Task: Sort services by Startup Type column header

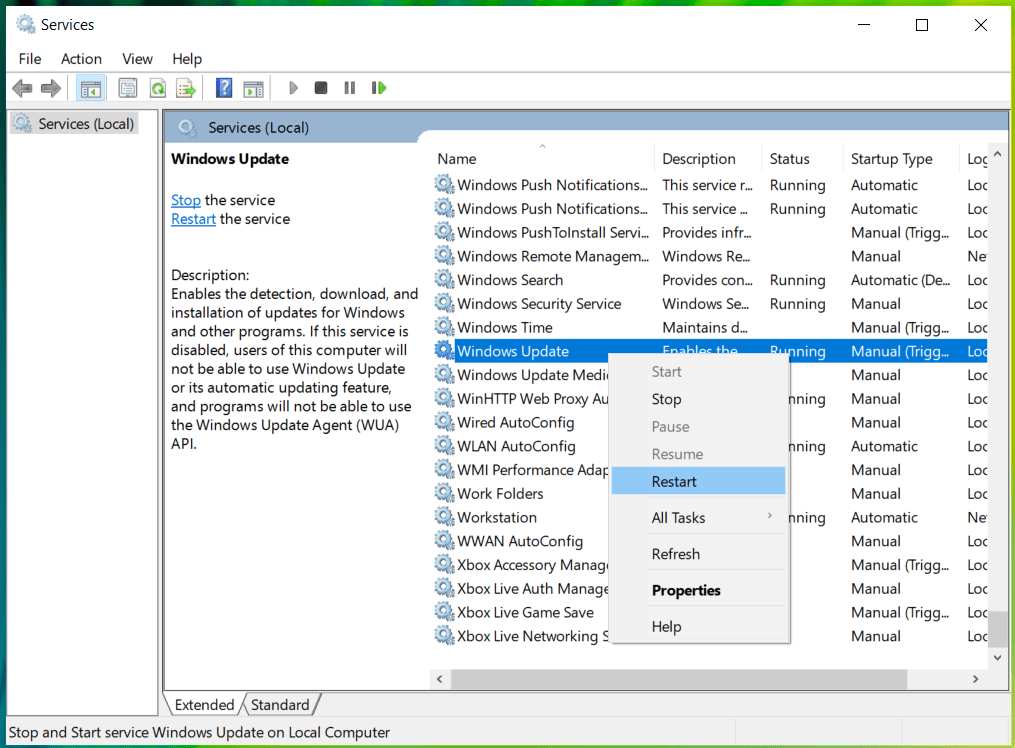Action: (891, 159)
